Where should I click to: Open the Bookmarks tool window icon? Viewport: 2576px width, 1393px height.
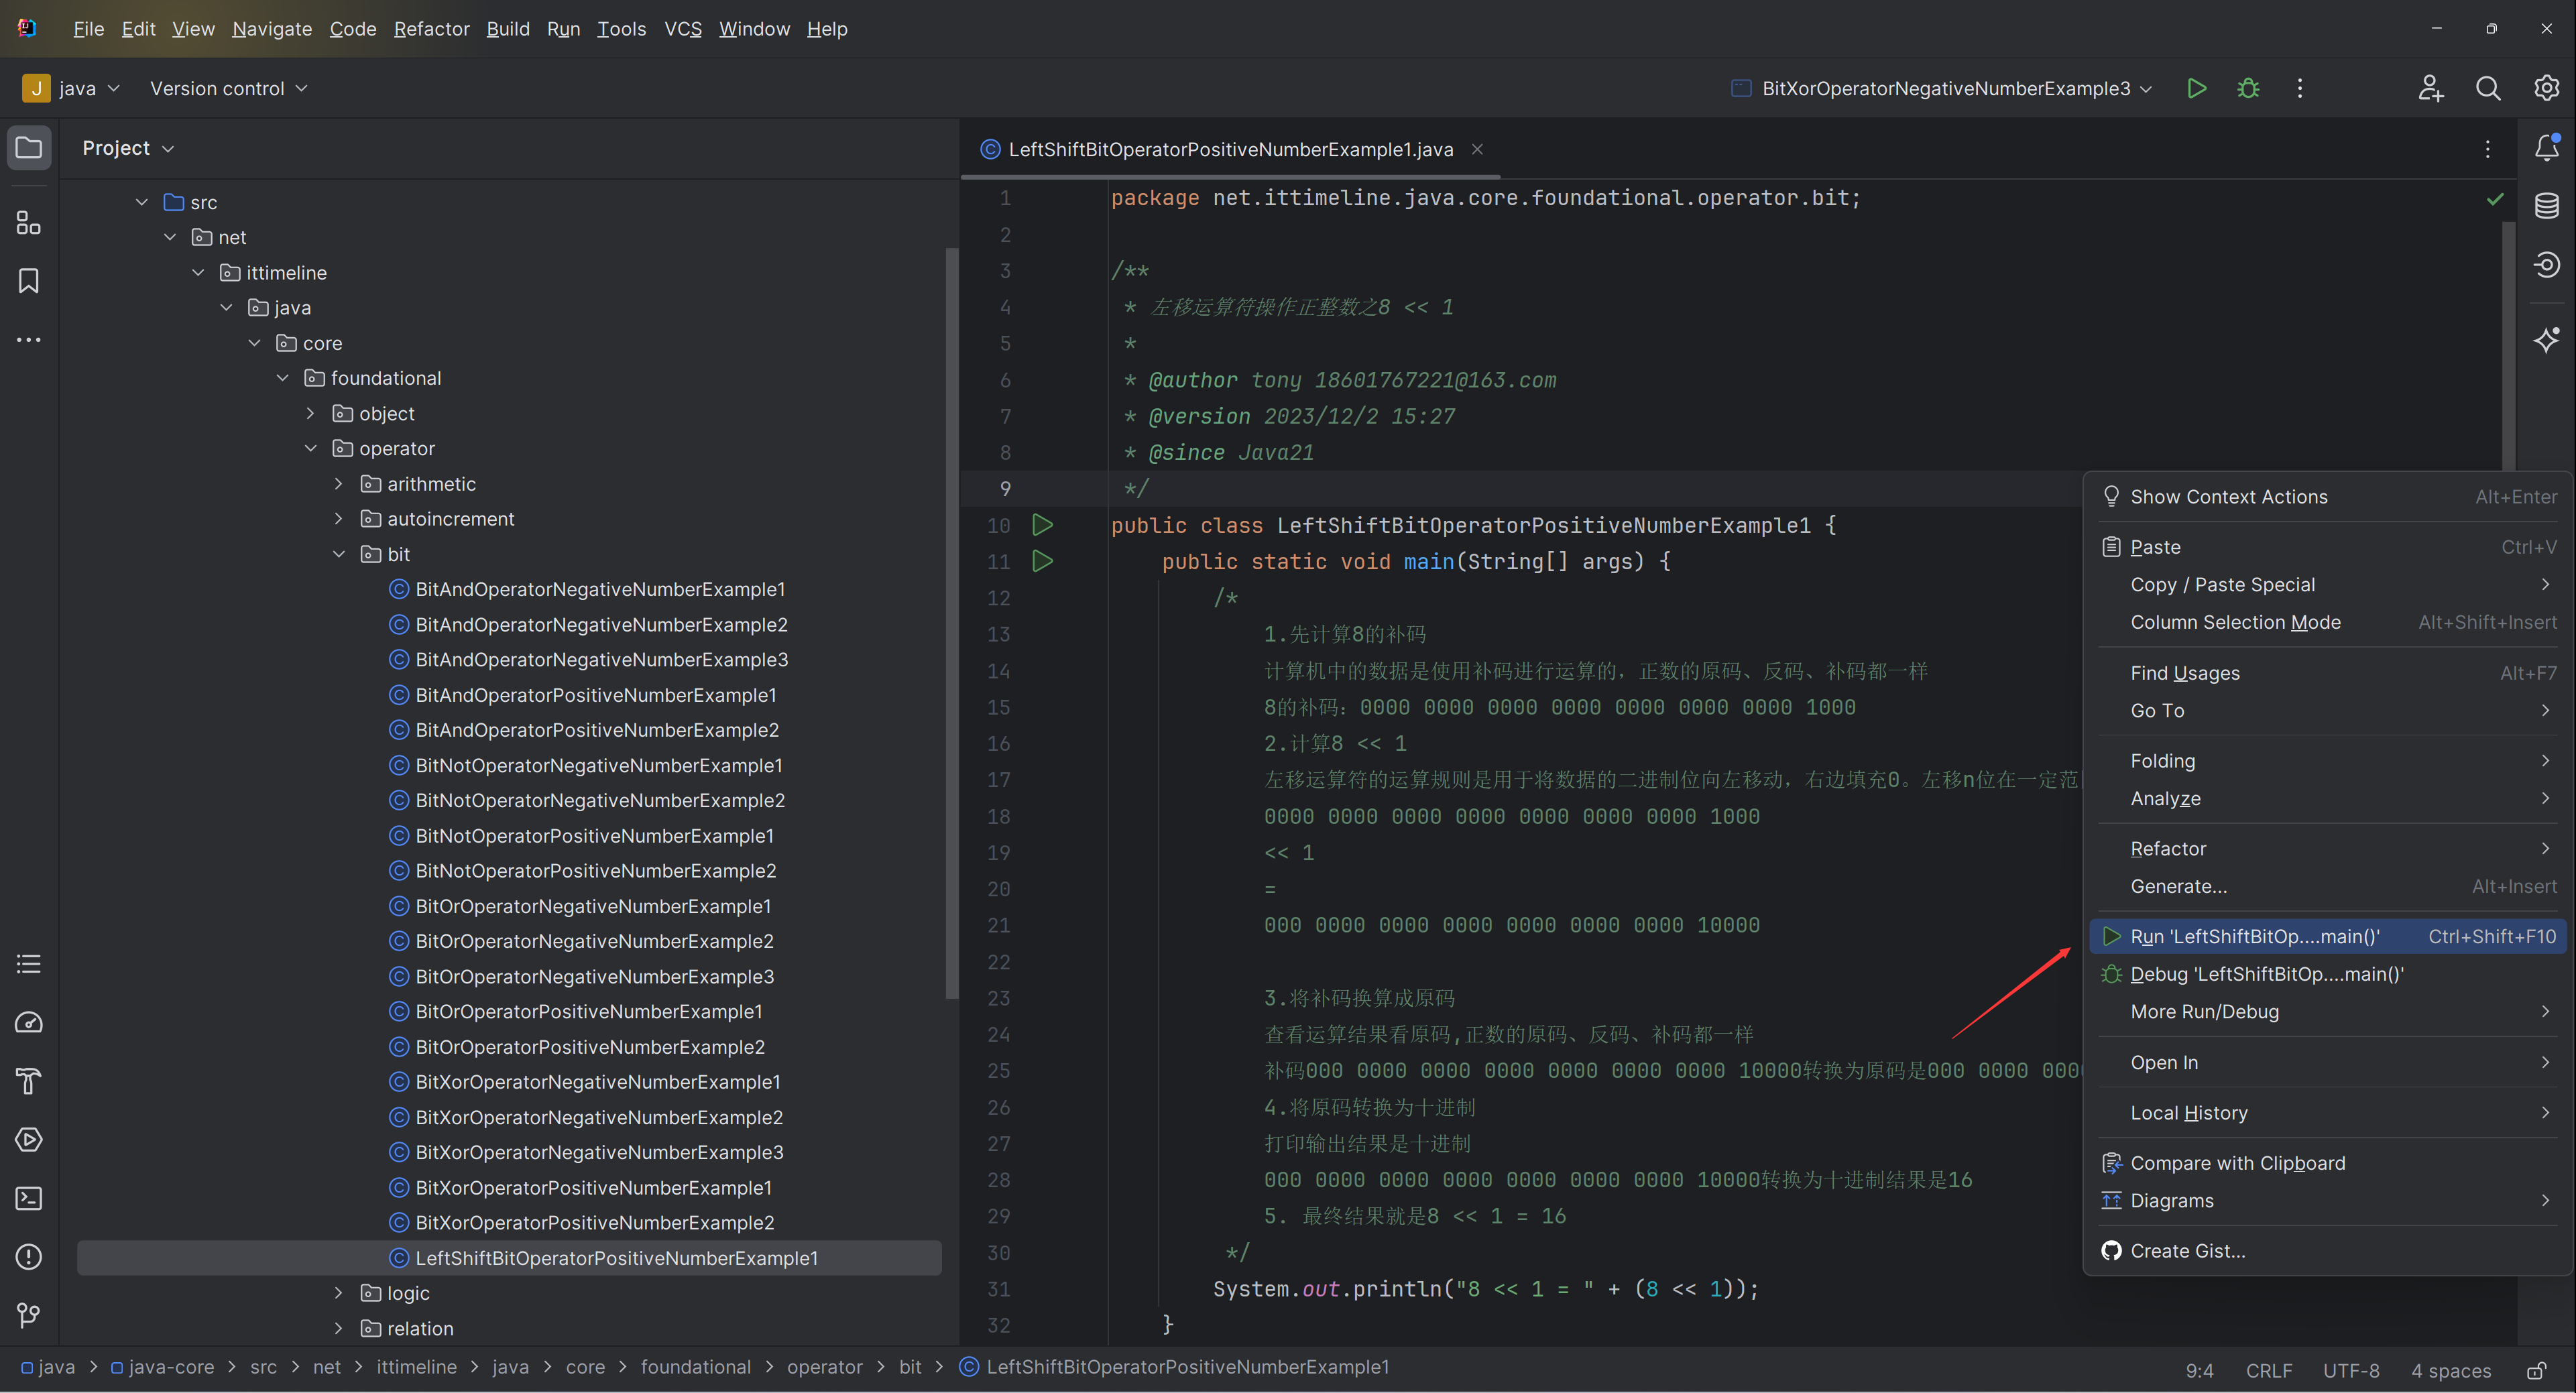click(29, 281)
